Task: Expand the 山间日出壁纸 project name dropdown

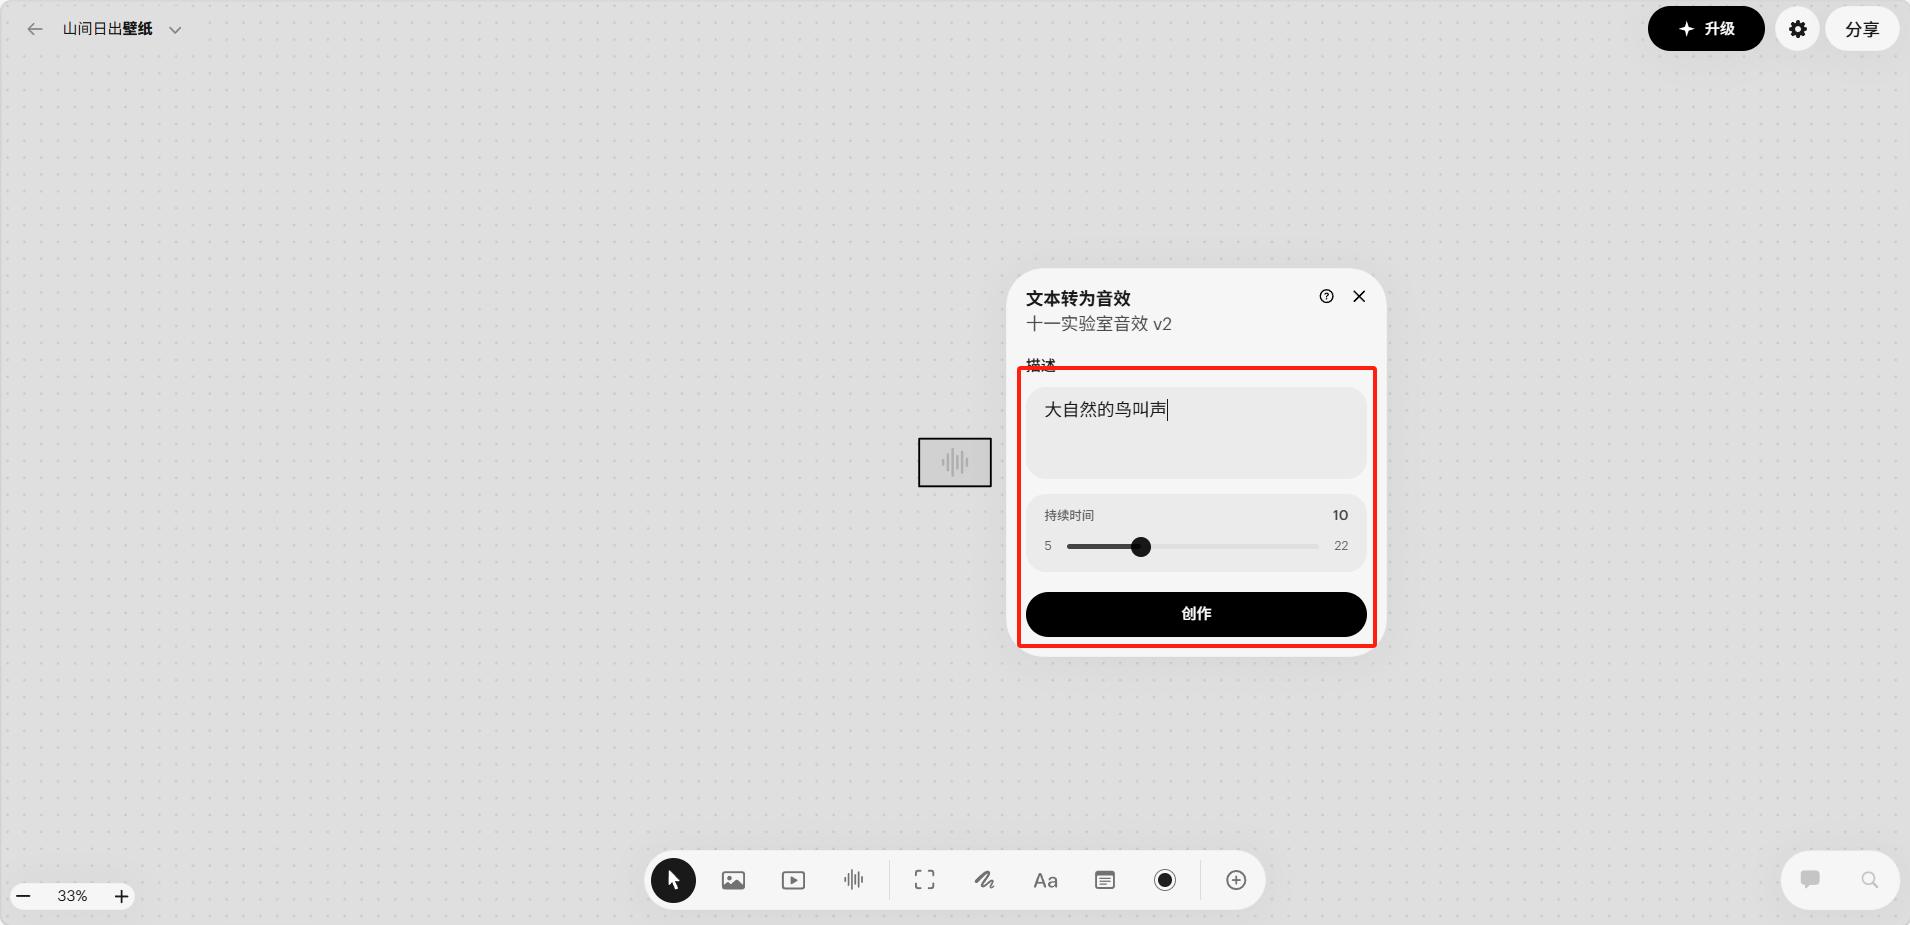Action: [175, 30]
